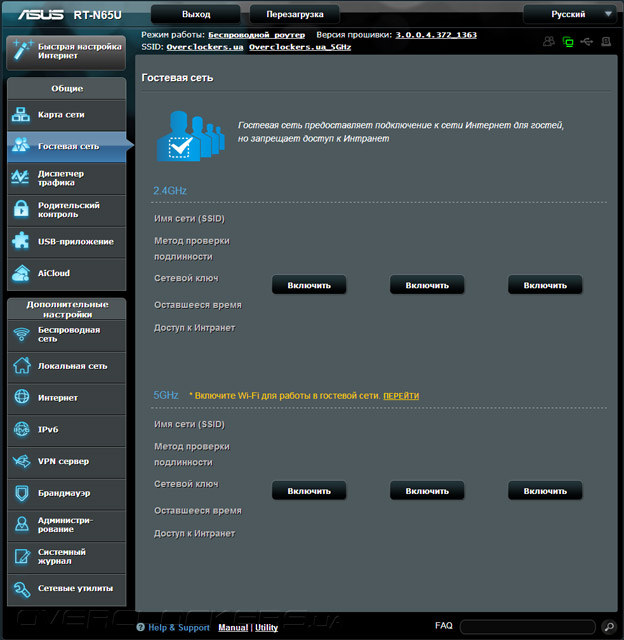Click the Карта сети network map icon
Image resolution: width=624 pixels, height=640 pixels.
coord(21,115)
